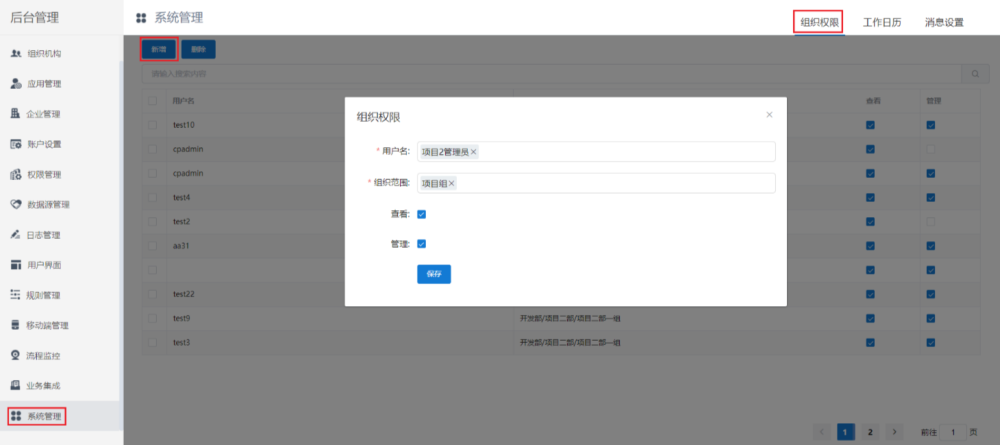This screenshot has width=1000, height=445.
Task: Switch to the 工作日历 tab
Action: [x=882, y=22]
